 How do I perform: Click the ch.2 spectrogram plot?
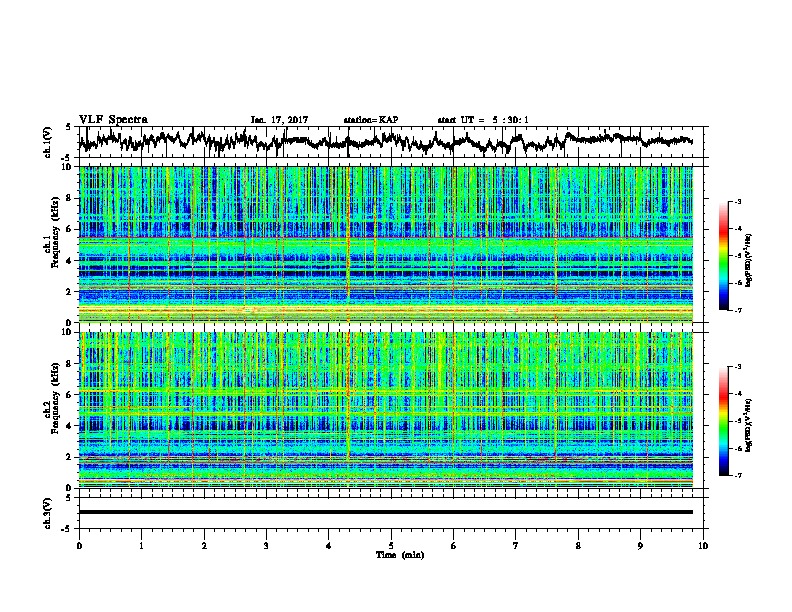[x=386, y=410]
